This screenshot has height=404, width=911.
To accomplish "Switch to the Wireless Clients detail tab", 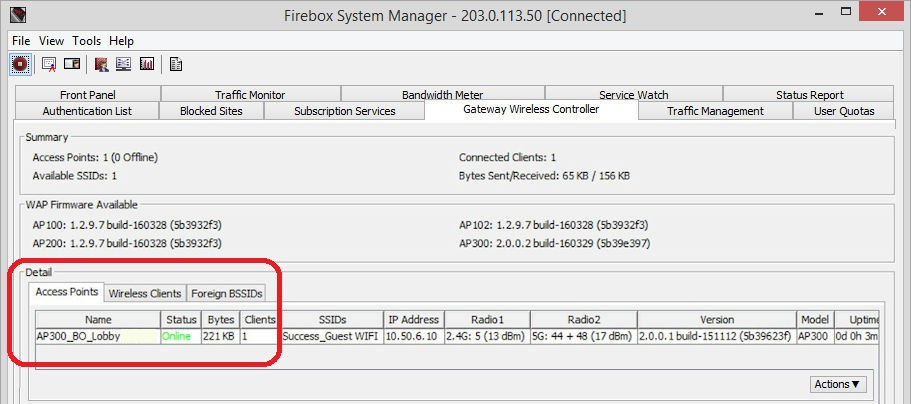I will tap(145, 294).
